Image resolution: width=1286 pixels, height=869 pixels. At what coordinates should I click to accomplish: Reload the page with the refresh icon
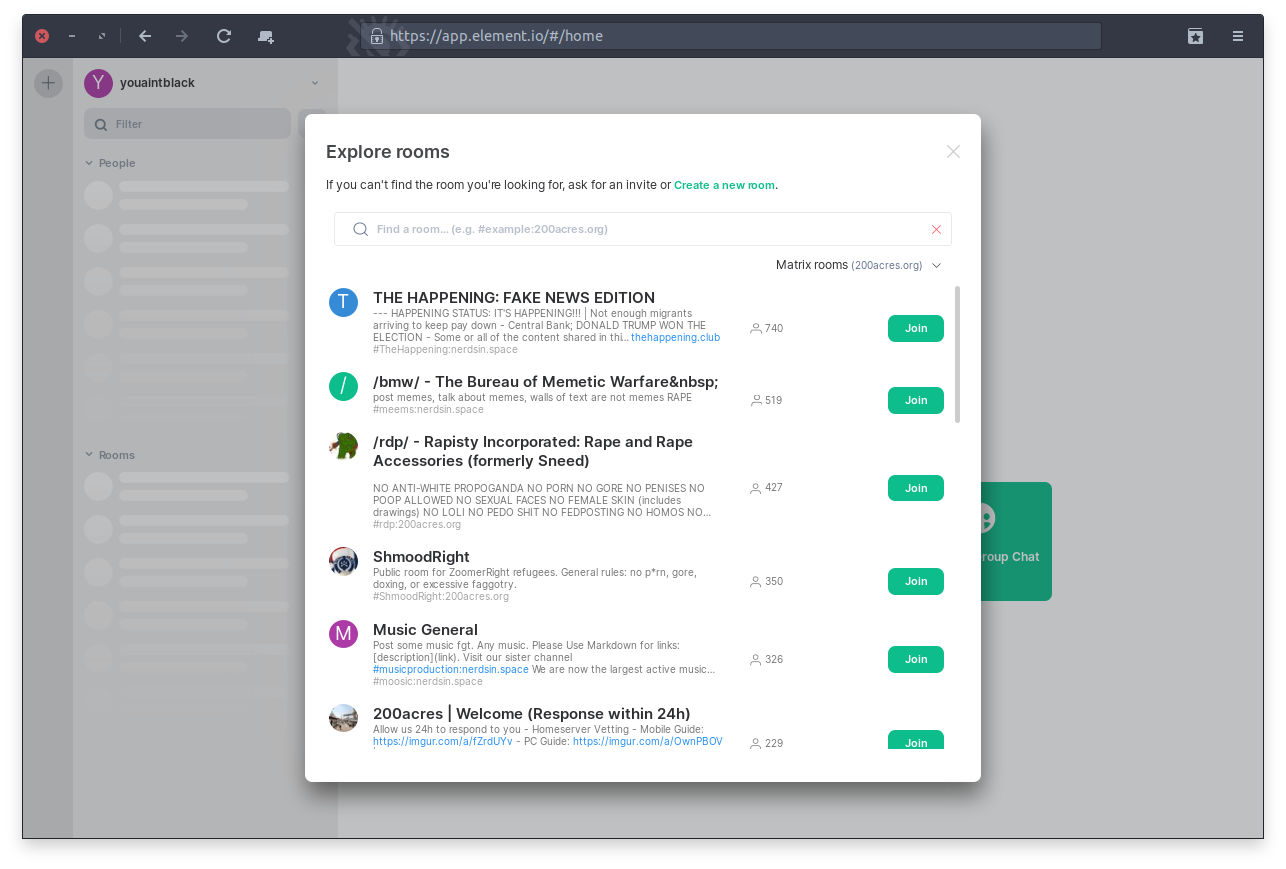coord(224,36)
